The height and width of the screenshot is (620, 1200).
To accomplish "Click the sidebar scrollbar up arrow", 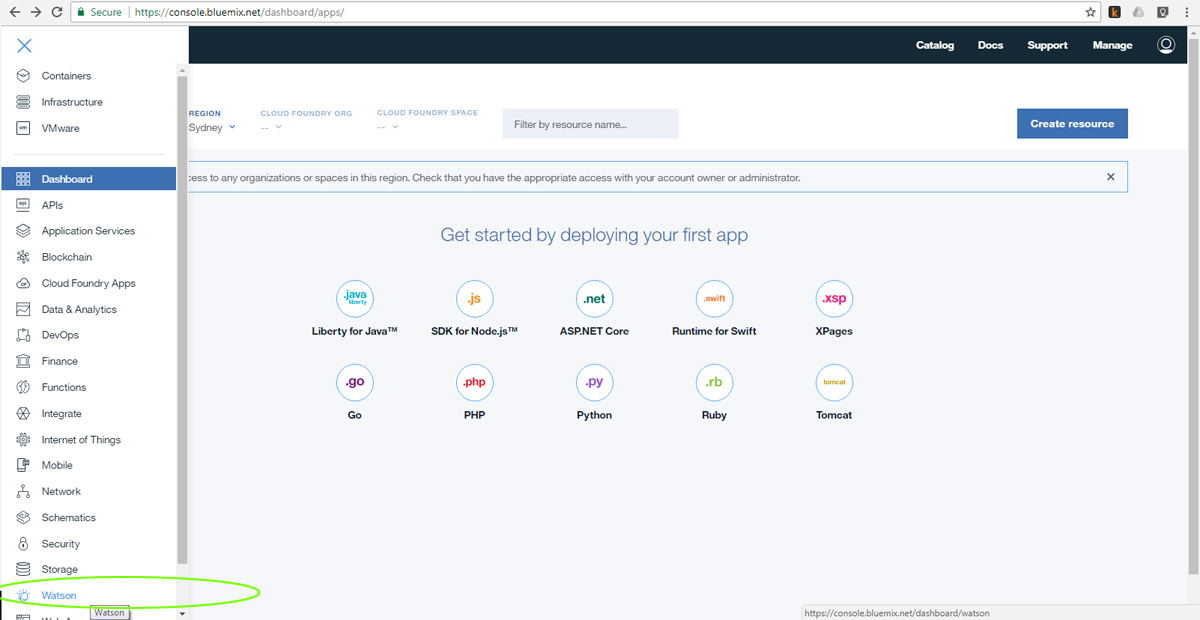I will coord(182,69).
